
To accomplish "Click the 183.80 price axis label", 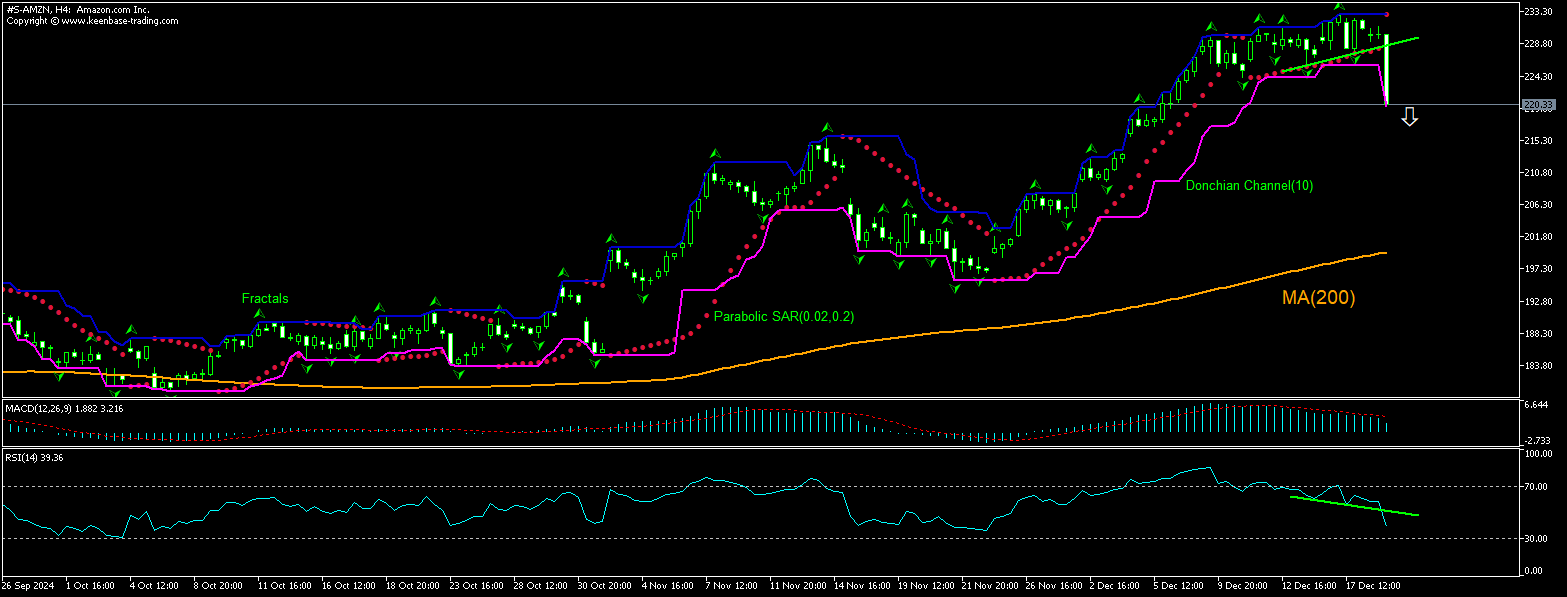I will [x=1536, y=366].
